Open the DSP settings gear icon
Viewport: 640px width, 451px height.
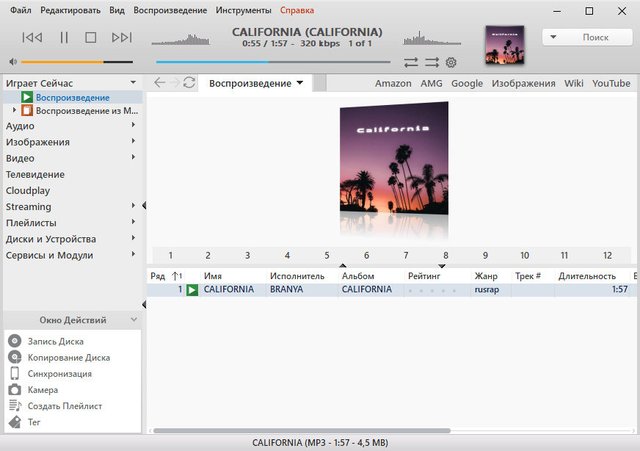point(451,62)
